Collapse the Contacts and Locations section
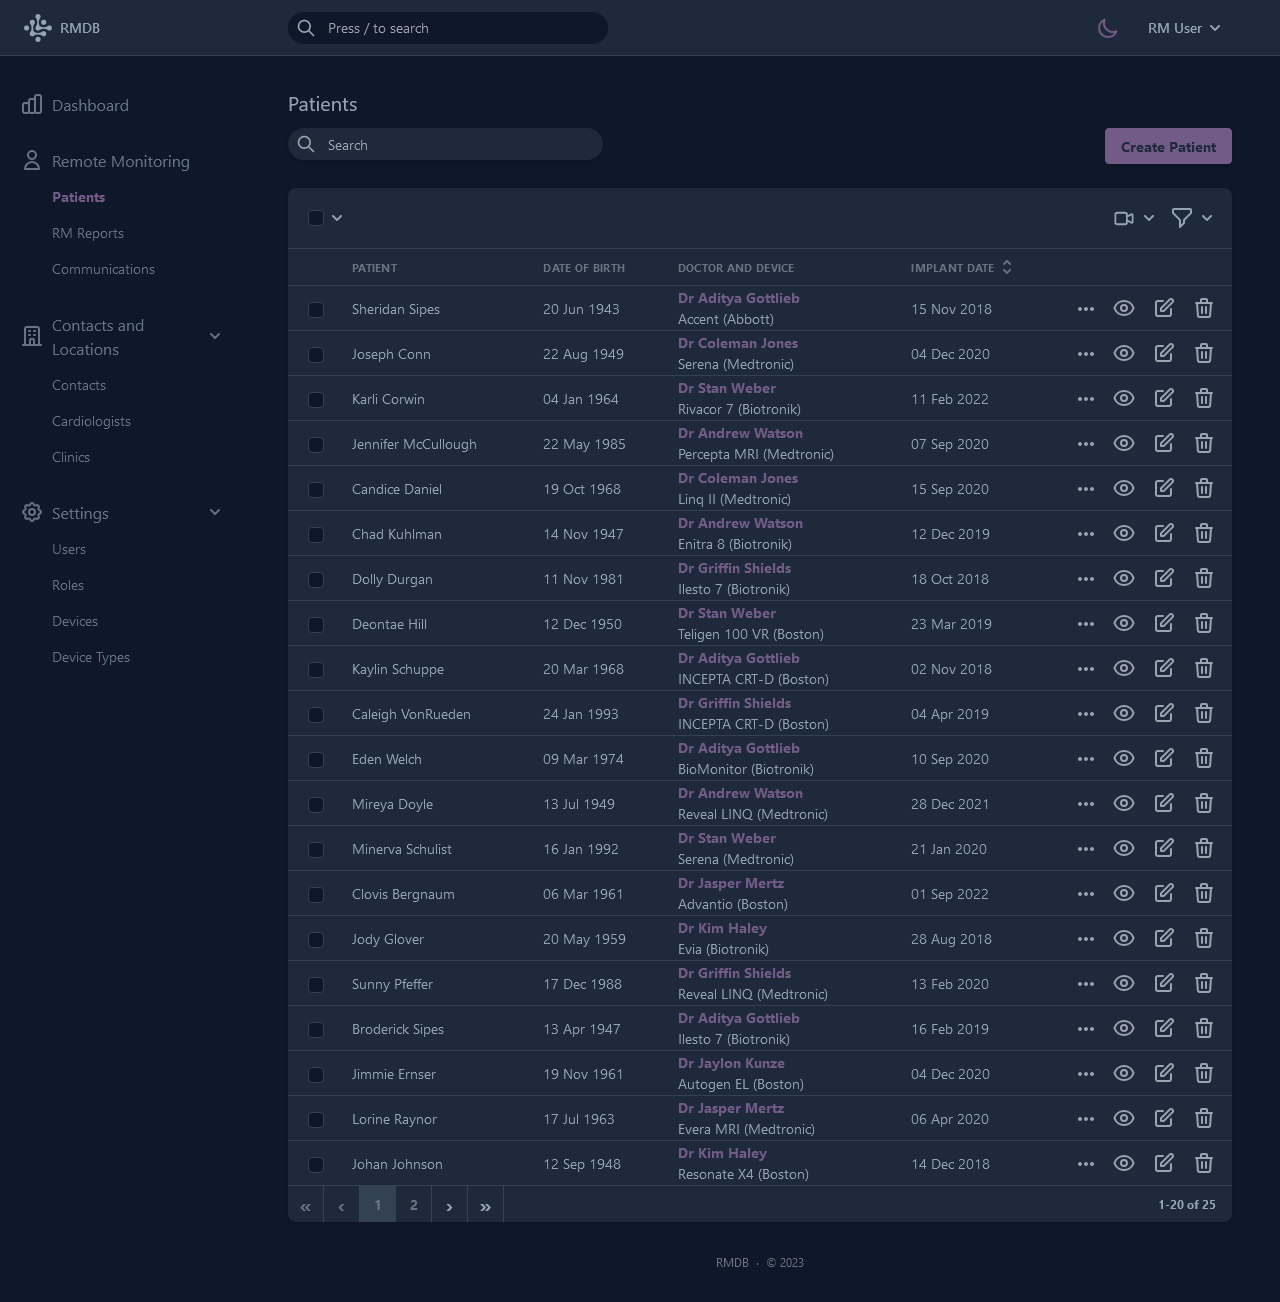Viewport: 1280px width, 1302px height. point(215,337)
